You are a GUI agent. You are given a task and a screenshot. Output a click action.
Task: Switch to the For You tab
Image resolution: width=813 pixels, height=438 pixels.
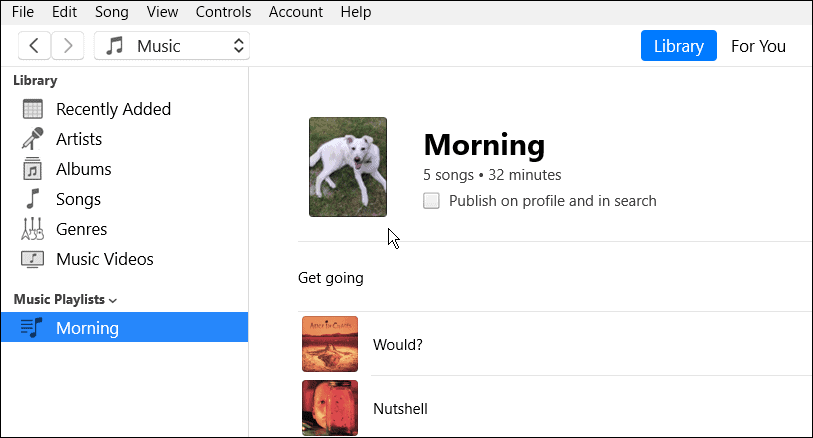click(758, 46)
